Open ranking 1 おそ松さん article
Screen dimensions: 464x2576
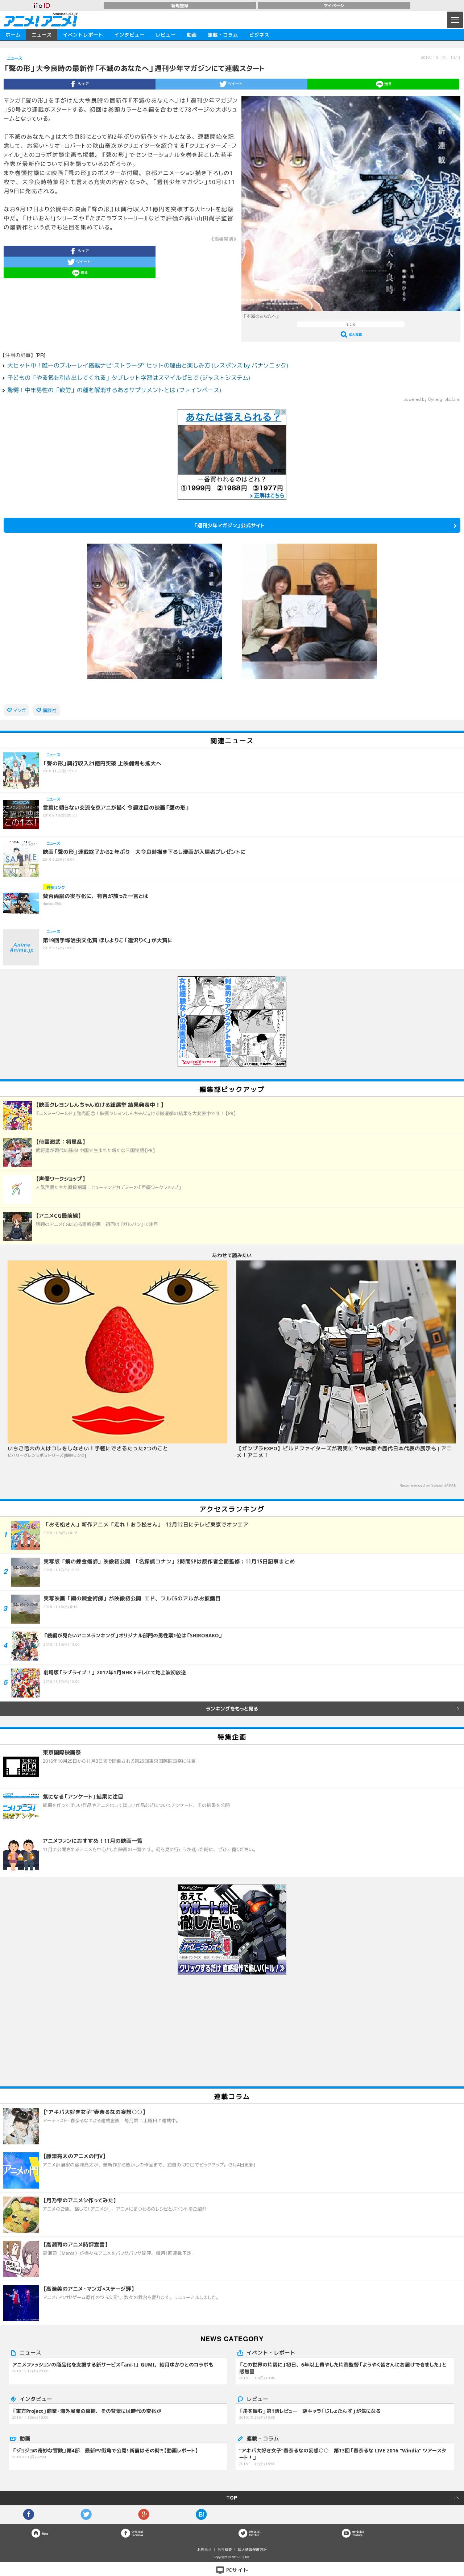coord(146,1525)
